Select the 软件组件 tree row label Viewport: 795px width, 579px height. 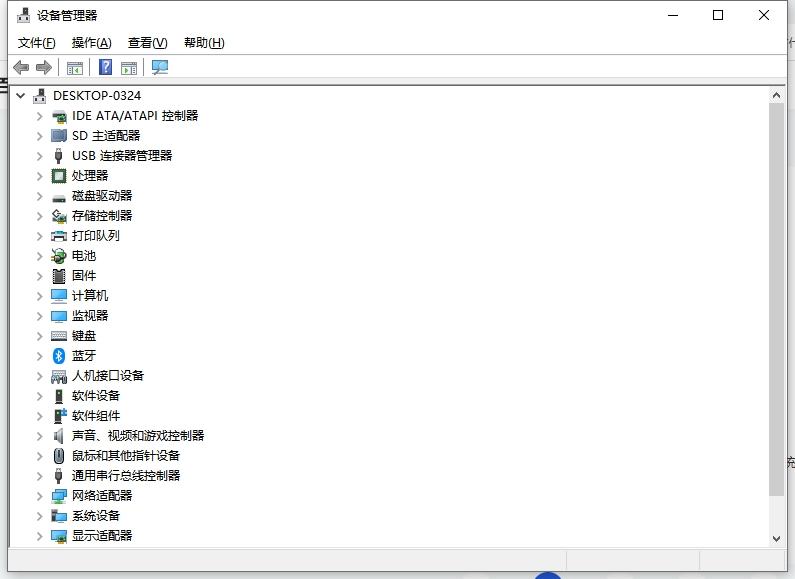(x=96, y=416)
